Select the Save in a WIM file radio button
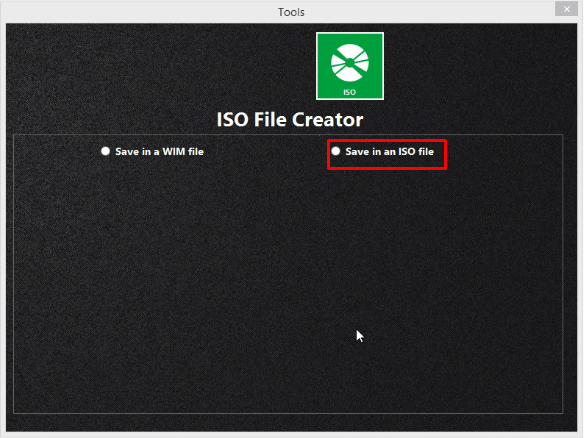Viewport: 584px width, 438px height. pos(105,151)
